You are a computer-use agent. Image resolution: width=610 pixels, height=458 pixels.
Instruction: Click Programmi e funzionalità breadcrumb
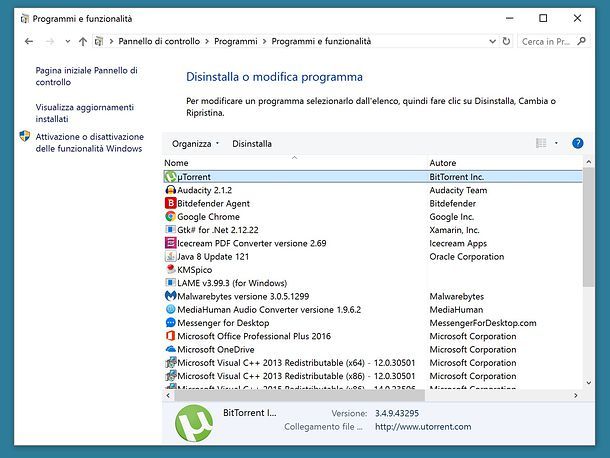point(321,41)
